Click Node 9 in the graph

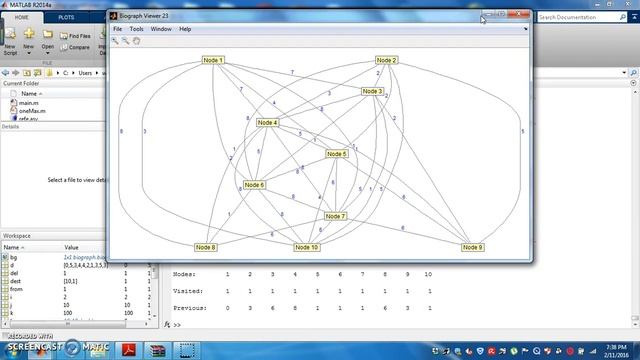[x=473, y=247]
